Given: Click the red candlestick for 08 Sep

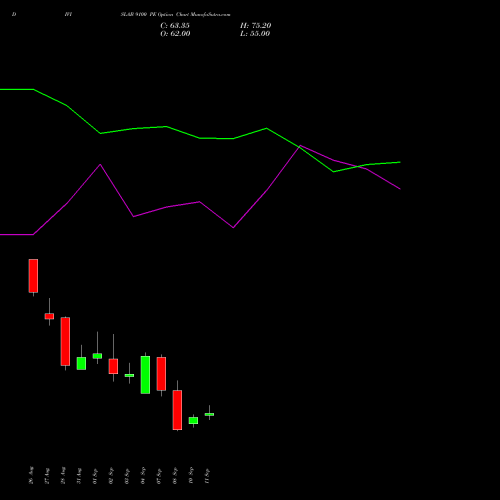Looking at the screenshot, I should point(177,410).
